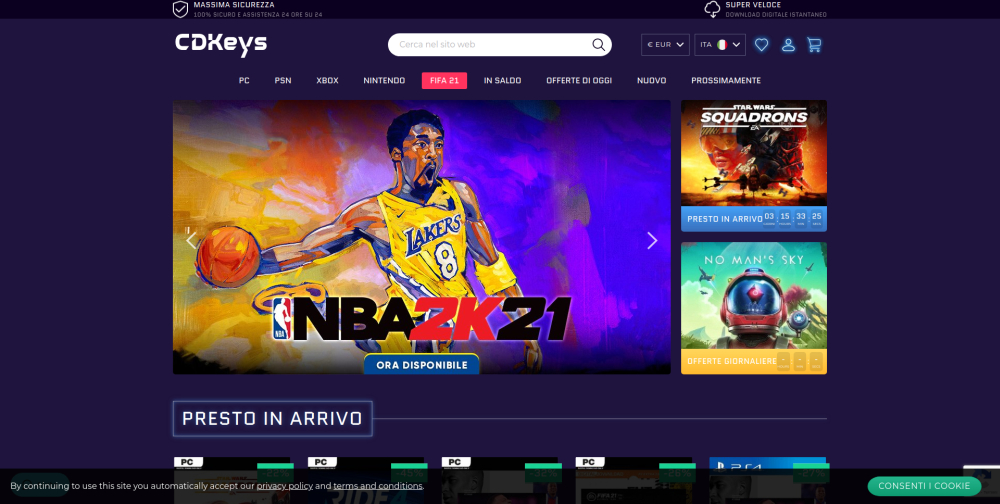Open the shopping cart icon

(x=814, y=45)
